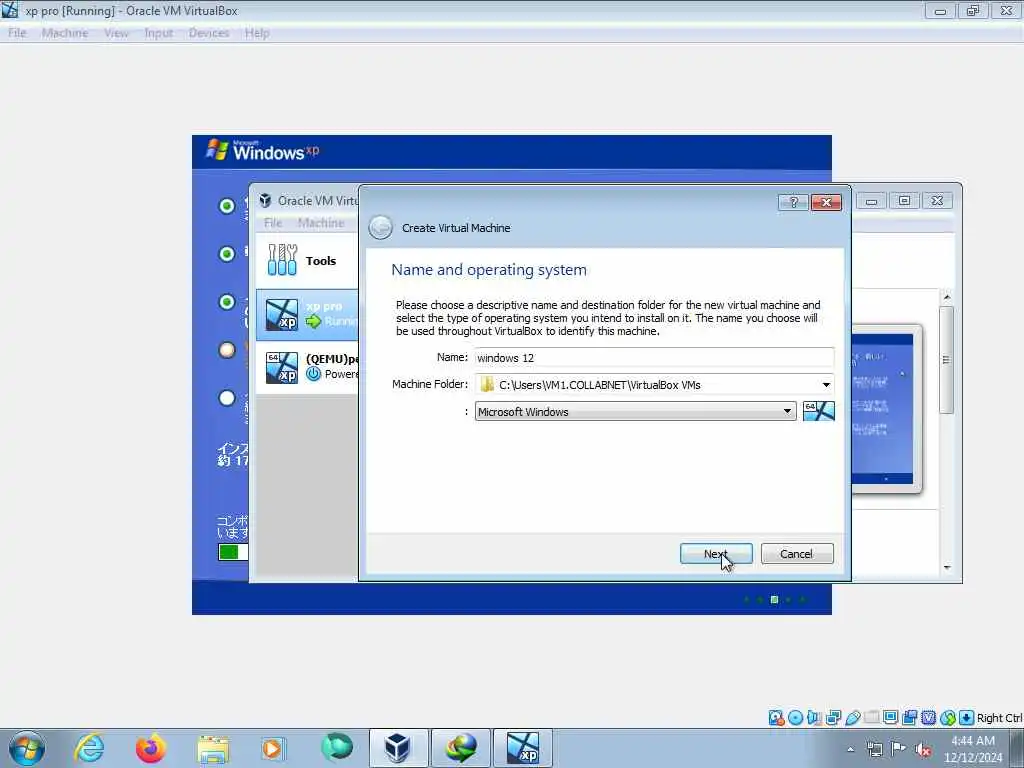This screenshot has width=1024, height=768.
Task: Open the Machine menu in the inner VirtualBox Manager
Action: point(321,223)
